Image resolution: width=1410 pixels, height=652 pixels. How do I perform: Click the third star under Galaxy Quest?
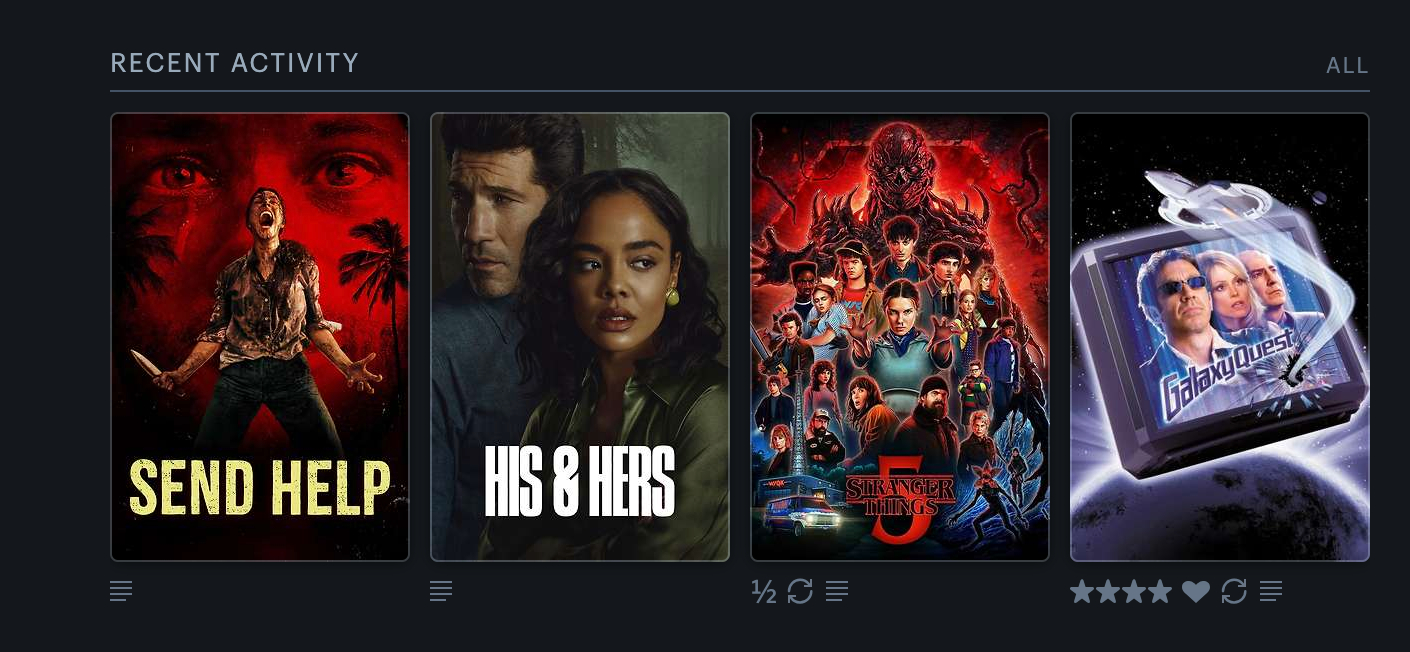click(x=1134, y=591)
